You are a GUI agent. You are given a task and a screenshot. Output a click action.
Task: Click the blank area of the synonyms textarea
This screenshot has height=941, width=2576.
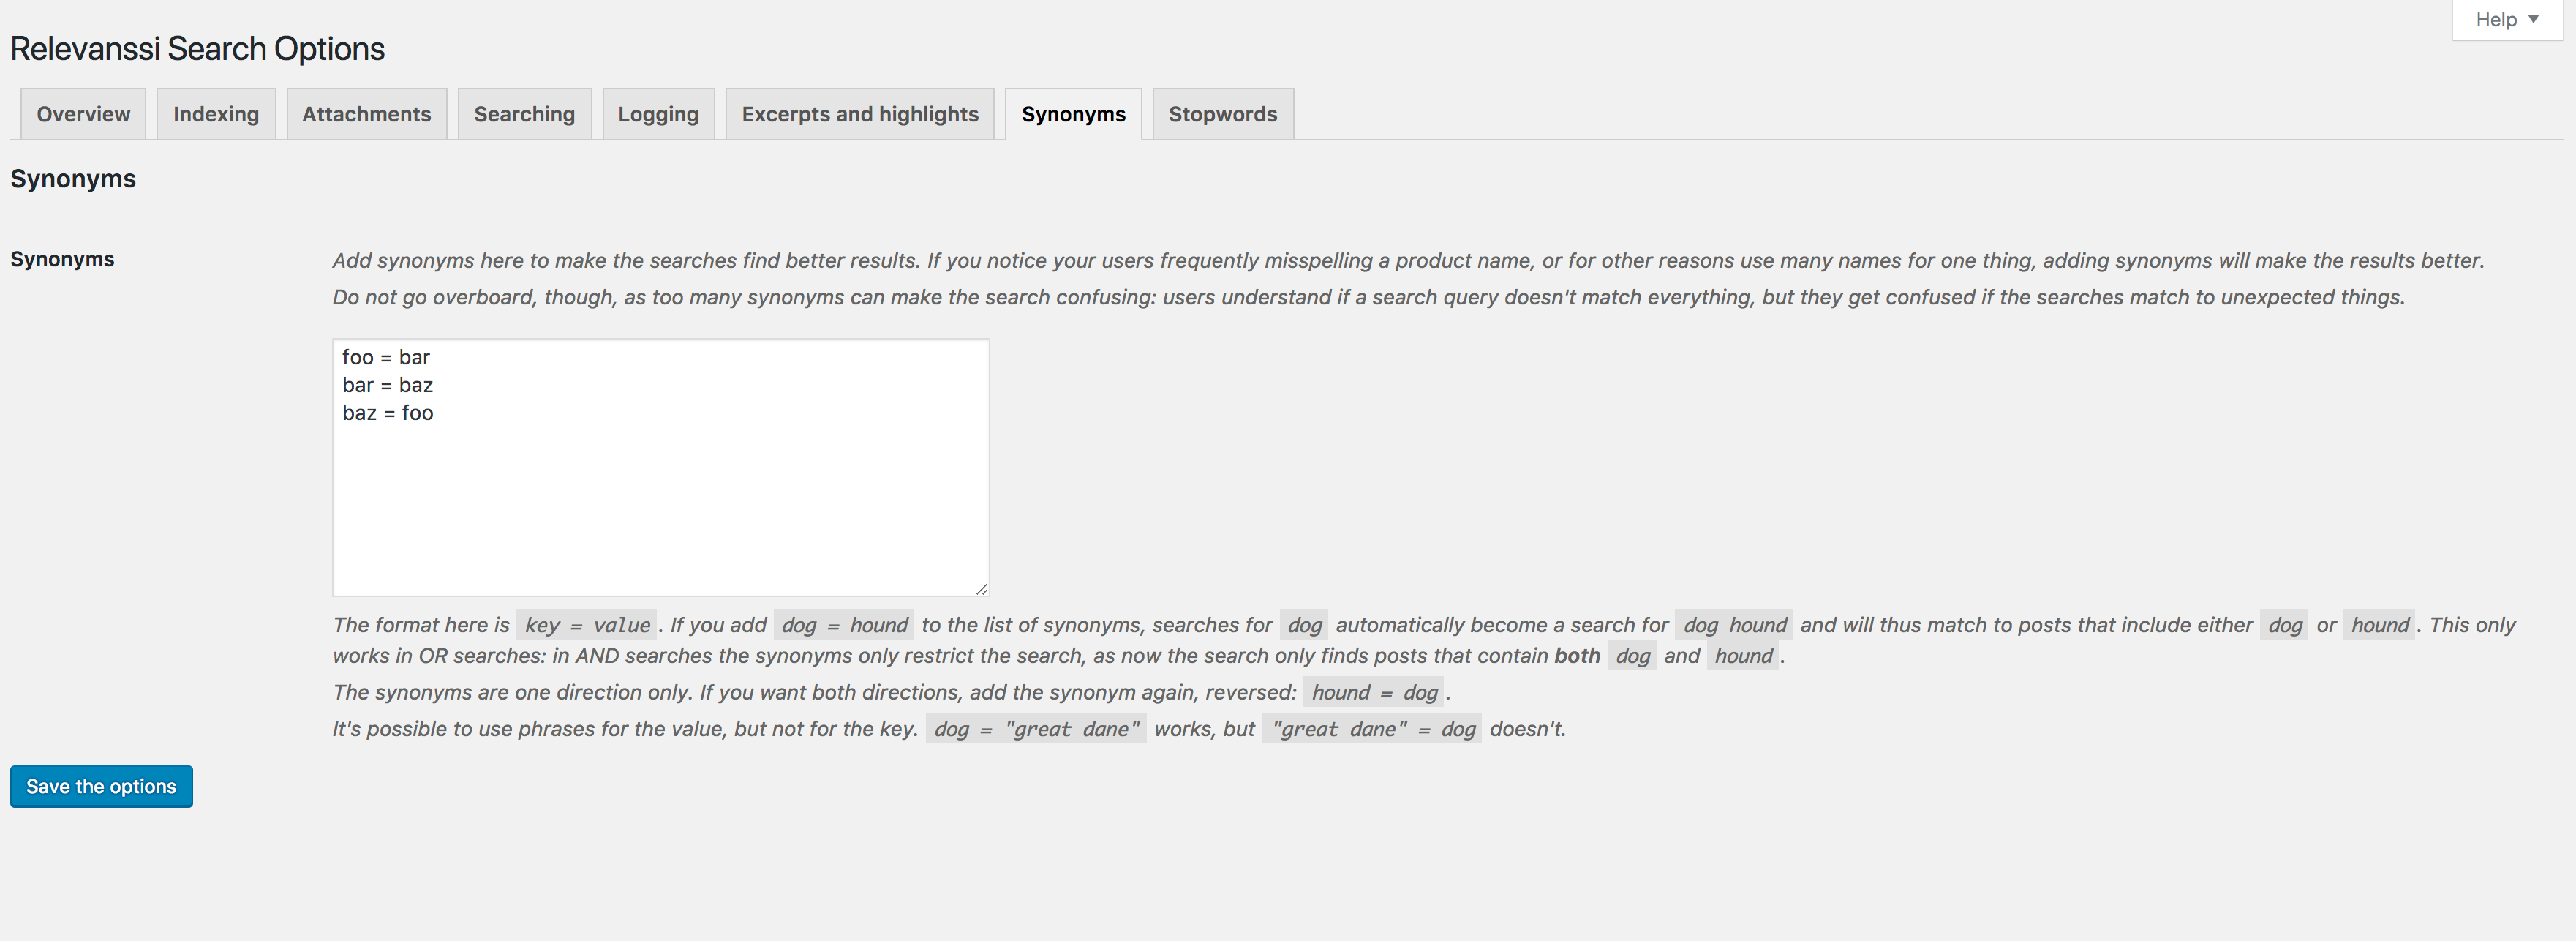[x=660, y=510]
